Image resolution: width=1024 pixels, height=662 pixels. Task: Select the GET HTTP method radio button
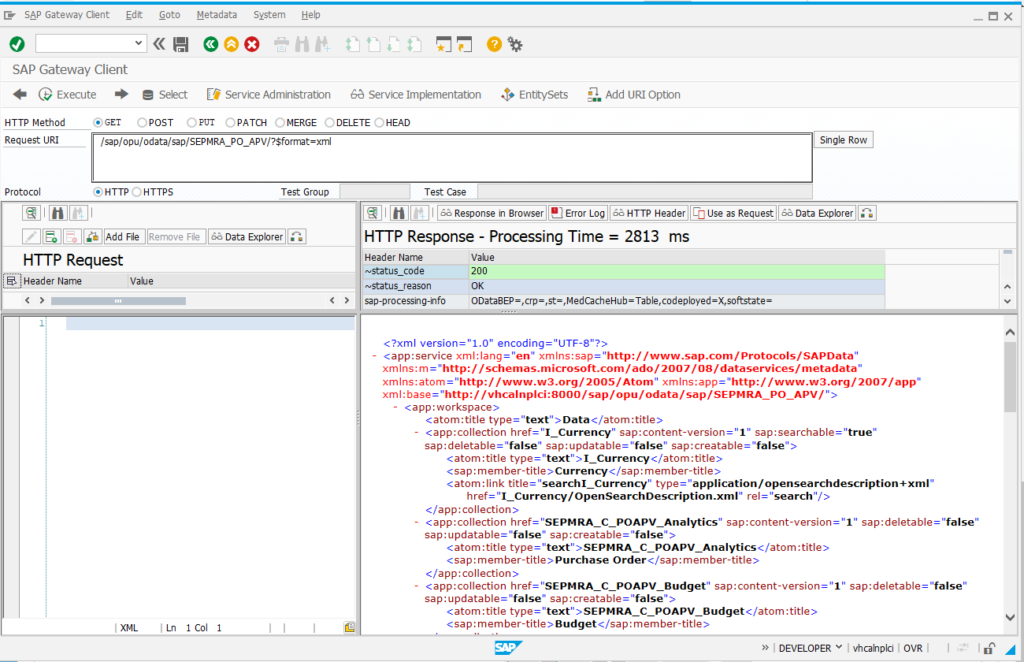point(98,123)
